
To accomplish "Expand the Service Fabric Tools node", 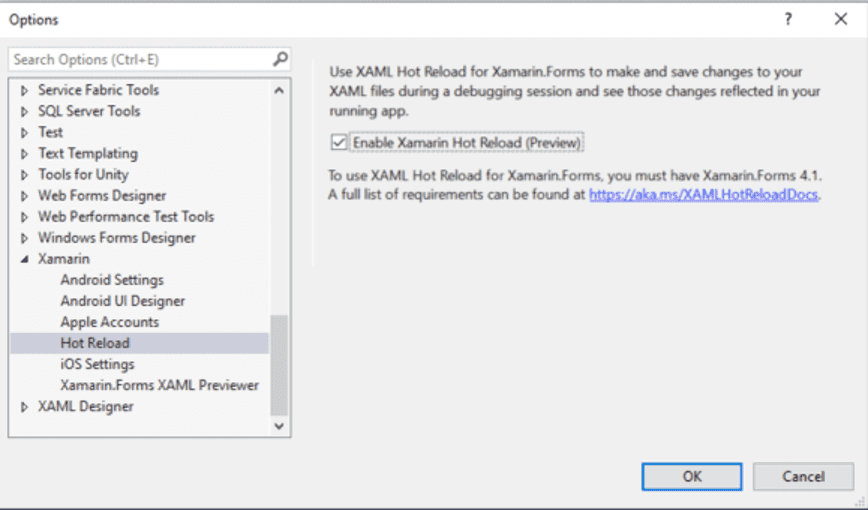I will point(24,90).
